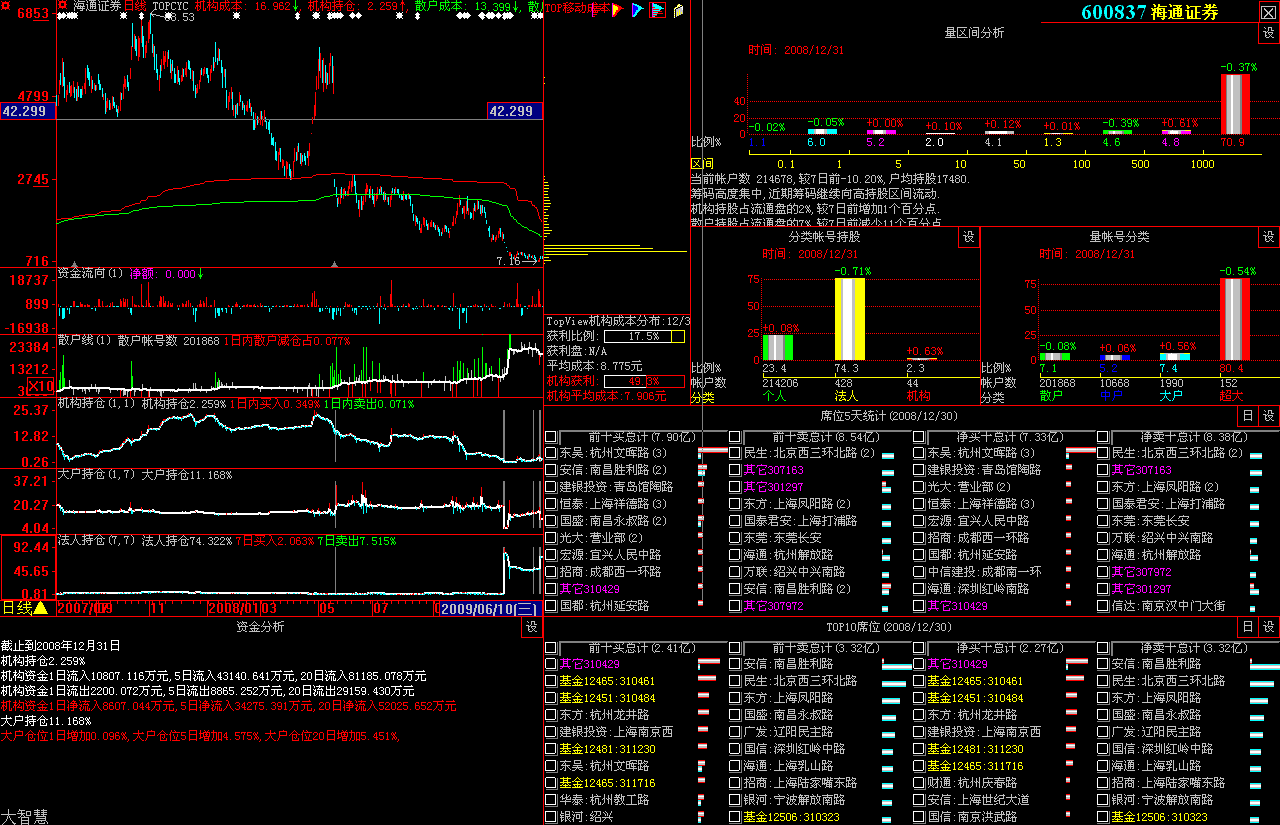Click the 600837 海通证券 stock title

tap(1149, 12)
